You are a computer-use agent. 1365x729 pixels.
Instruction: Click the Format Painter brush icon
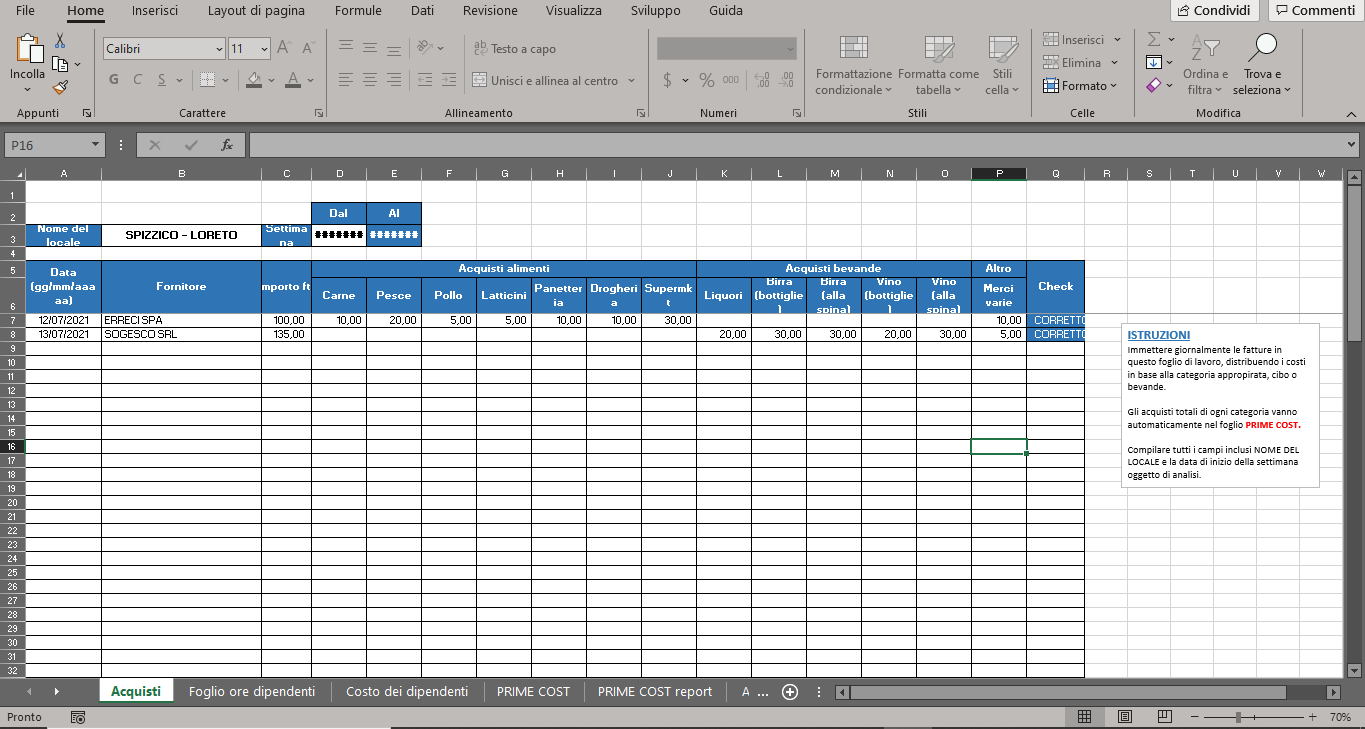tap(60, 88)
